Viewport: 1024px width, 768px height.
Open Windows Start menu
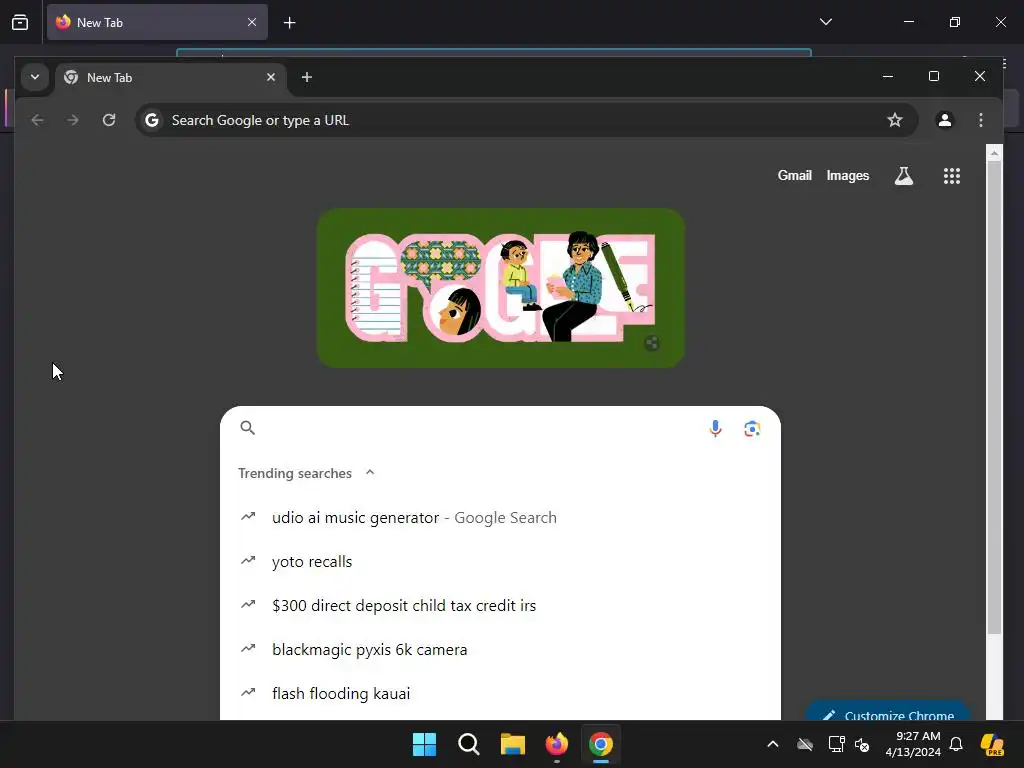(x=424, y=744)
